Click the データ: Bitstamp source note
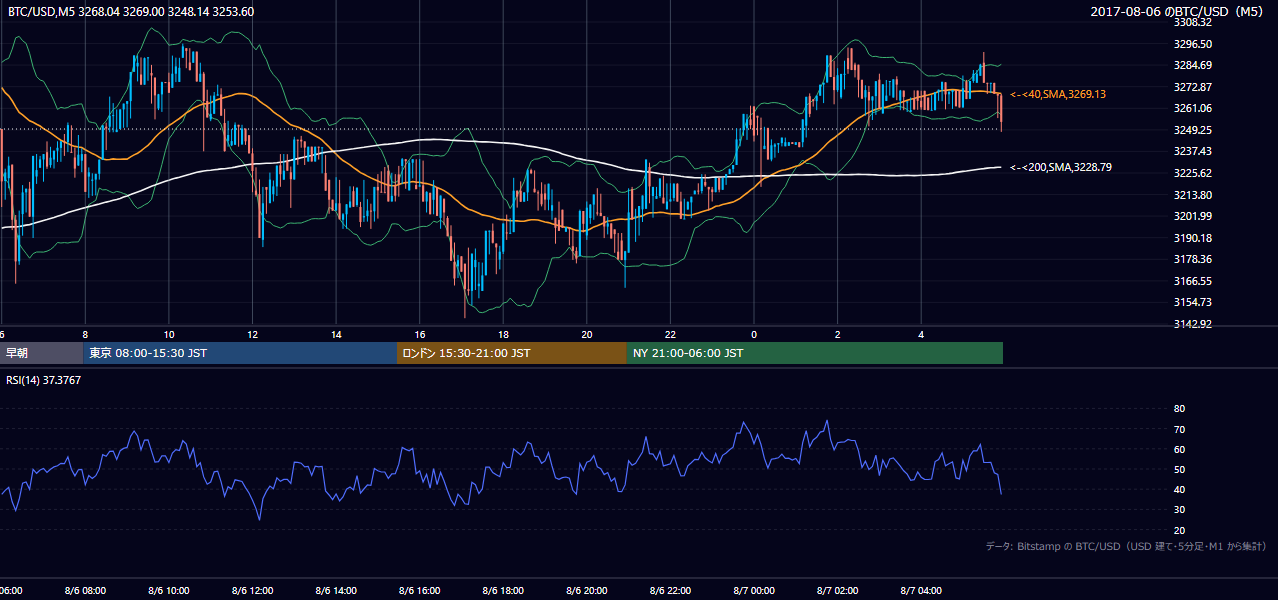This screenshot has height=600, width=1278. 1126,546
